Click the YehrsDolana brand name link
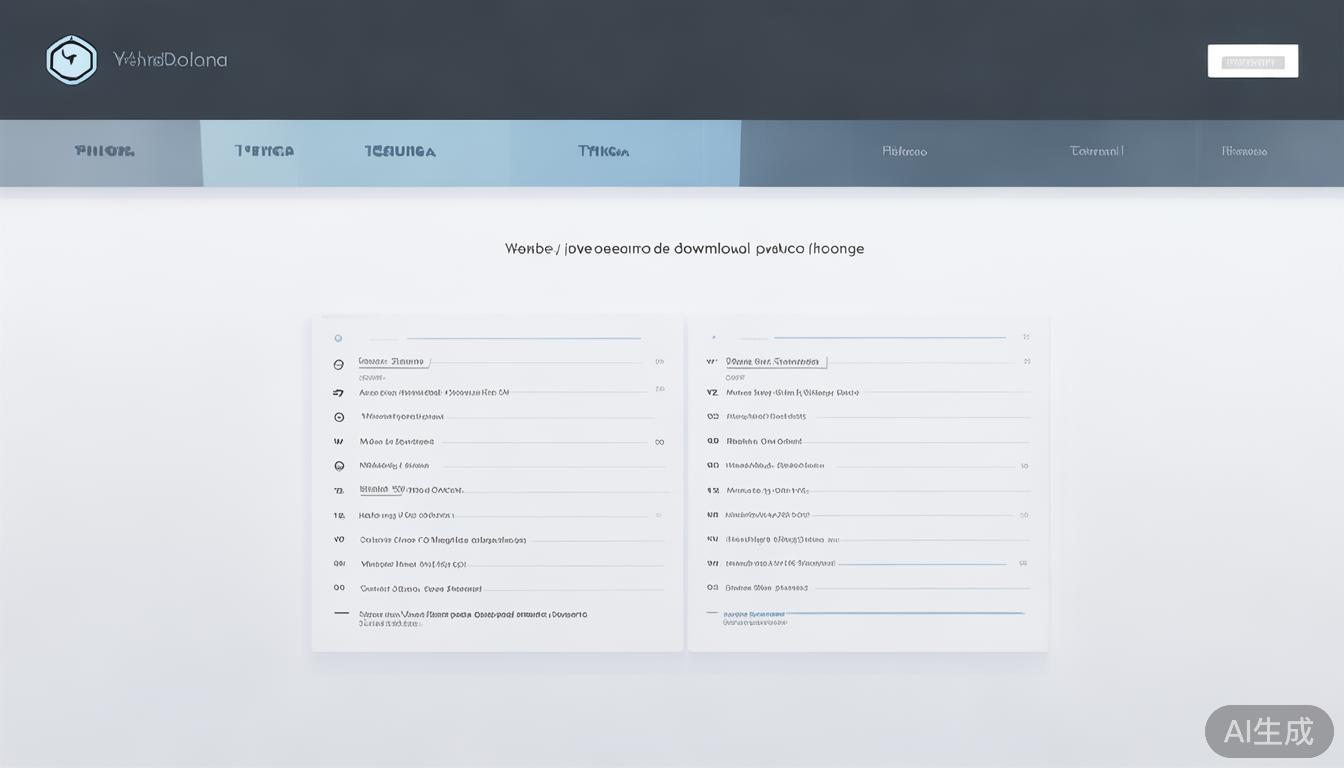The width and height of the screenshot is (1344, 768). pyautogui.click(x=170, y=60)
